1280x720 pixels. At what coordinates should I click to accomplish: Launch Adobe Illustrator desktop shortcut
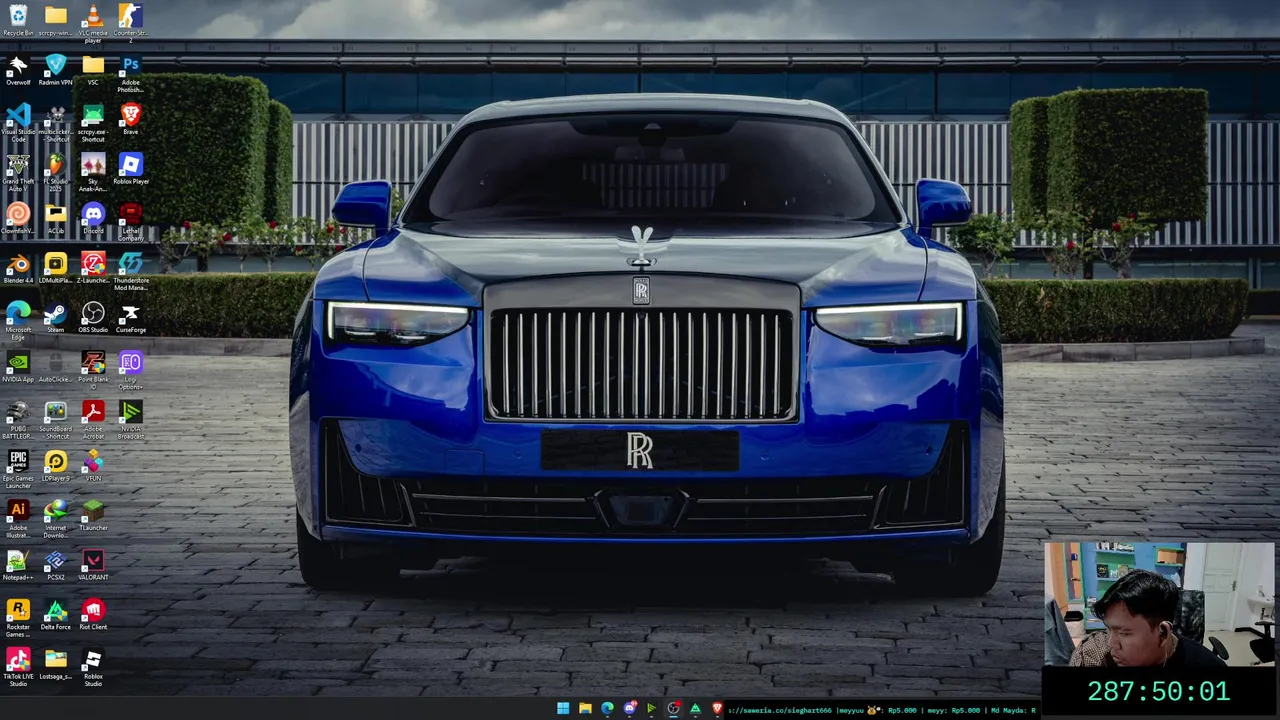18,518
